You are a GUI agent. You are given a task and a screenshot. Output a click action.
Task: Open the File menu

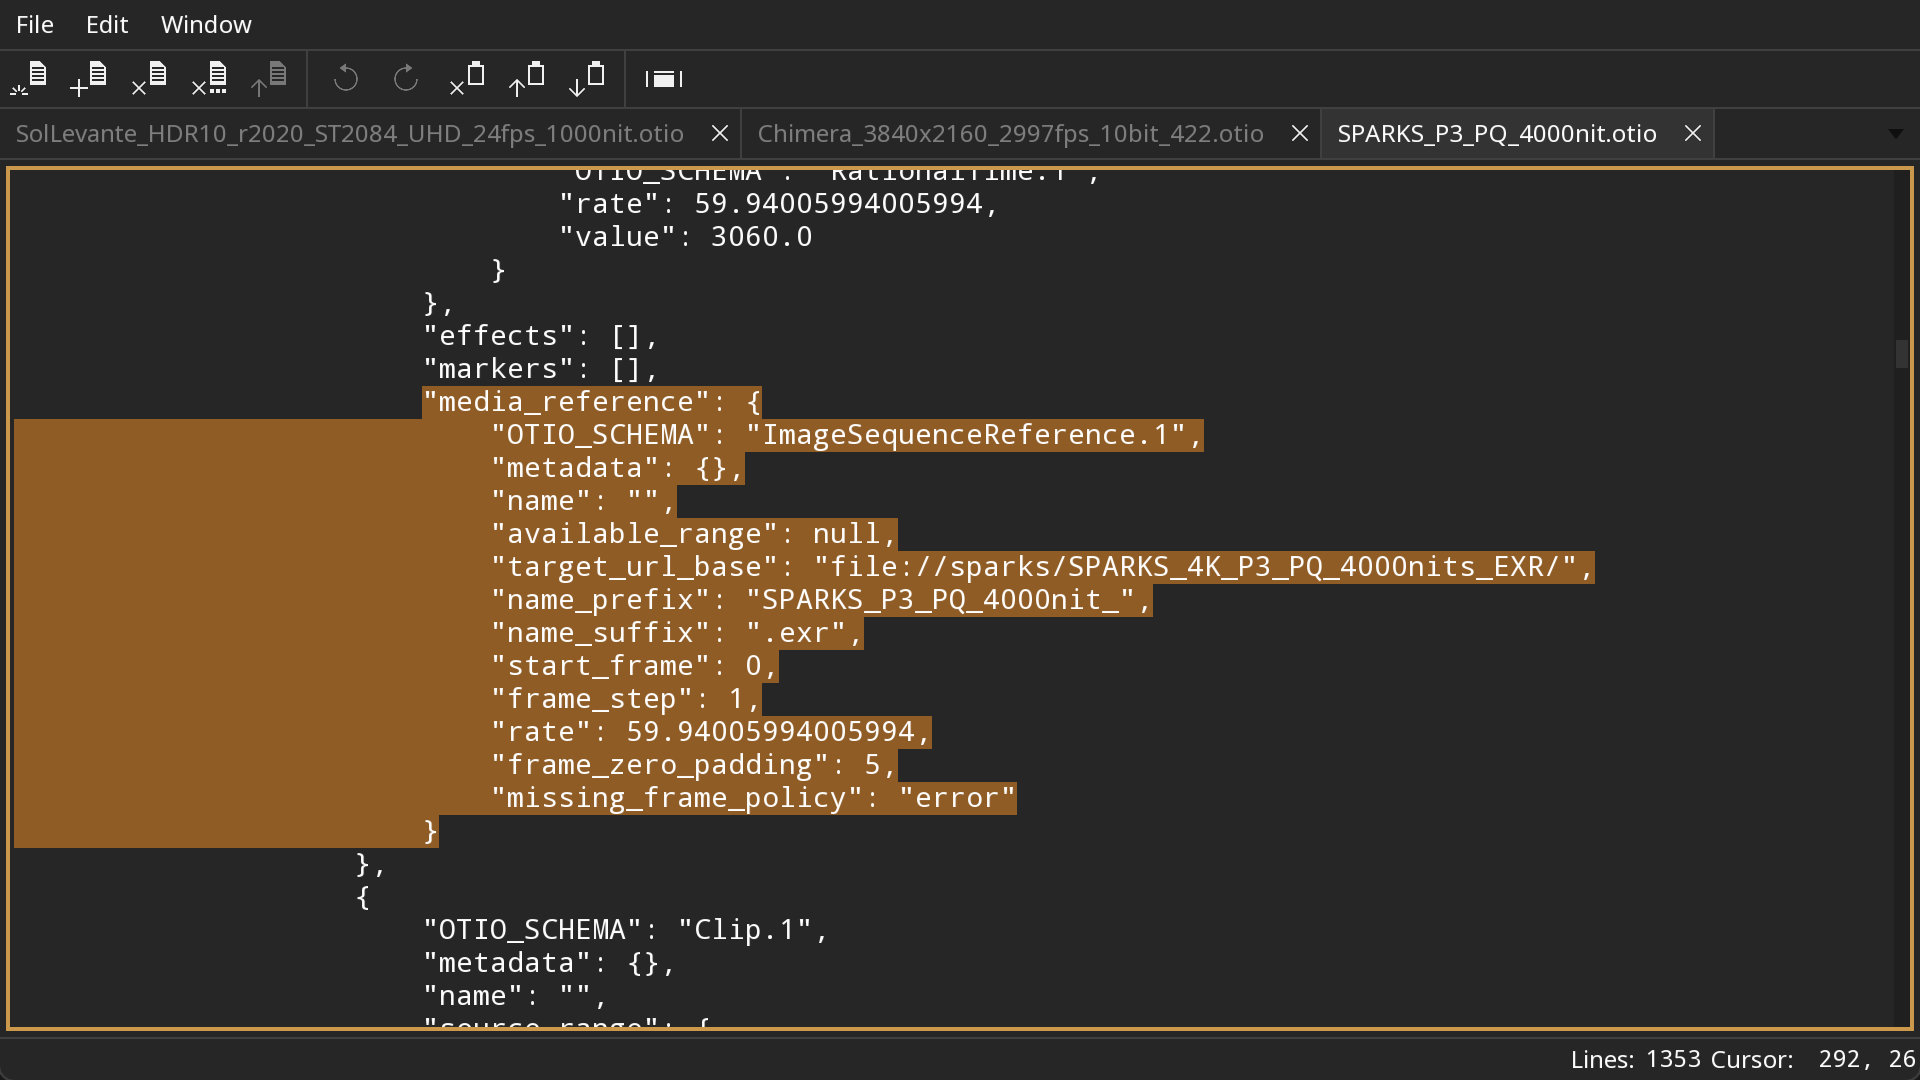click(x=35, y=24)
